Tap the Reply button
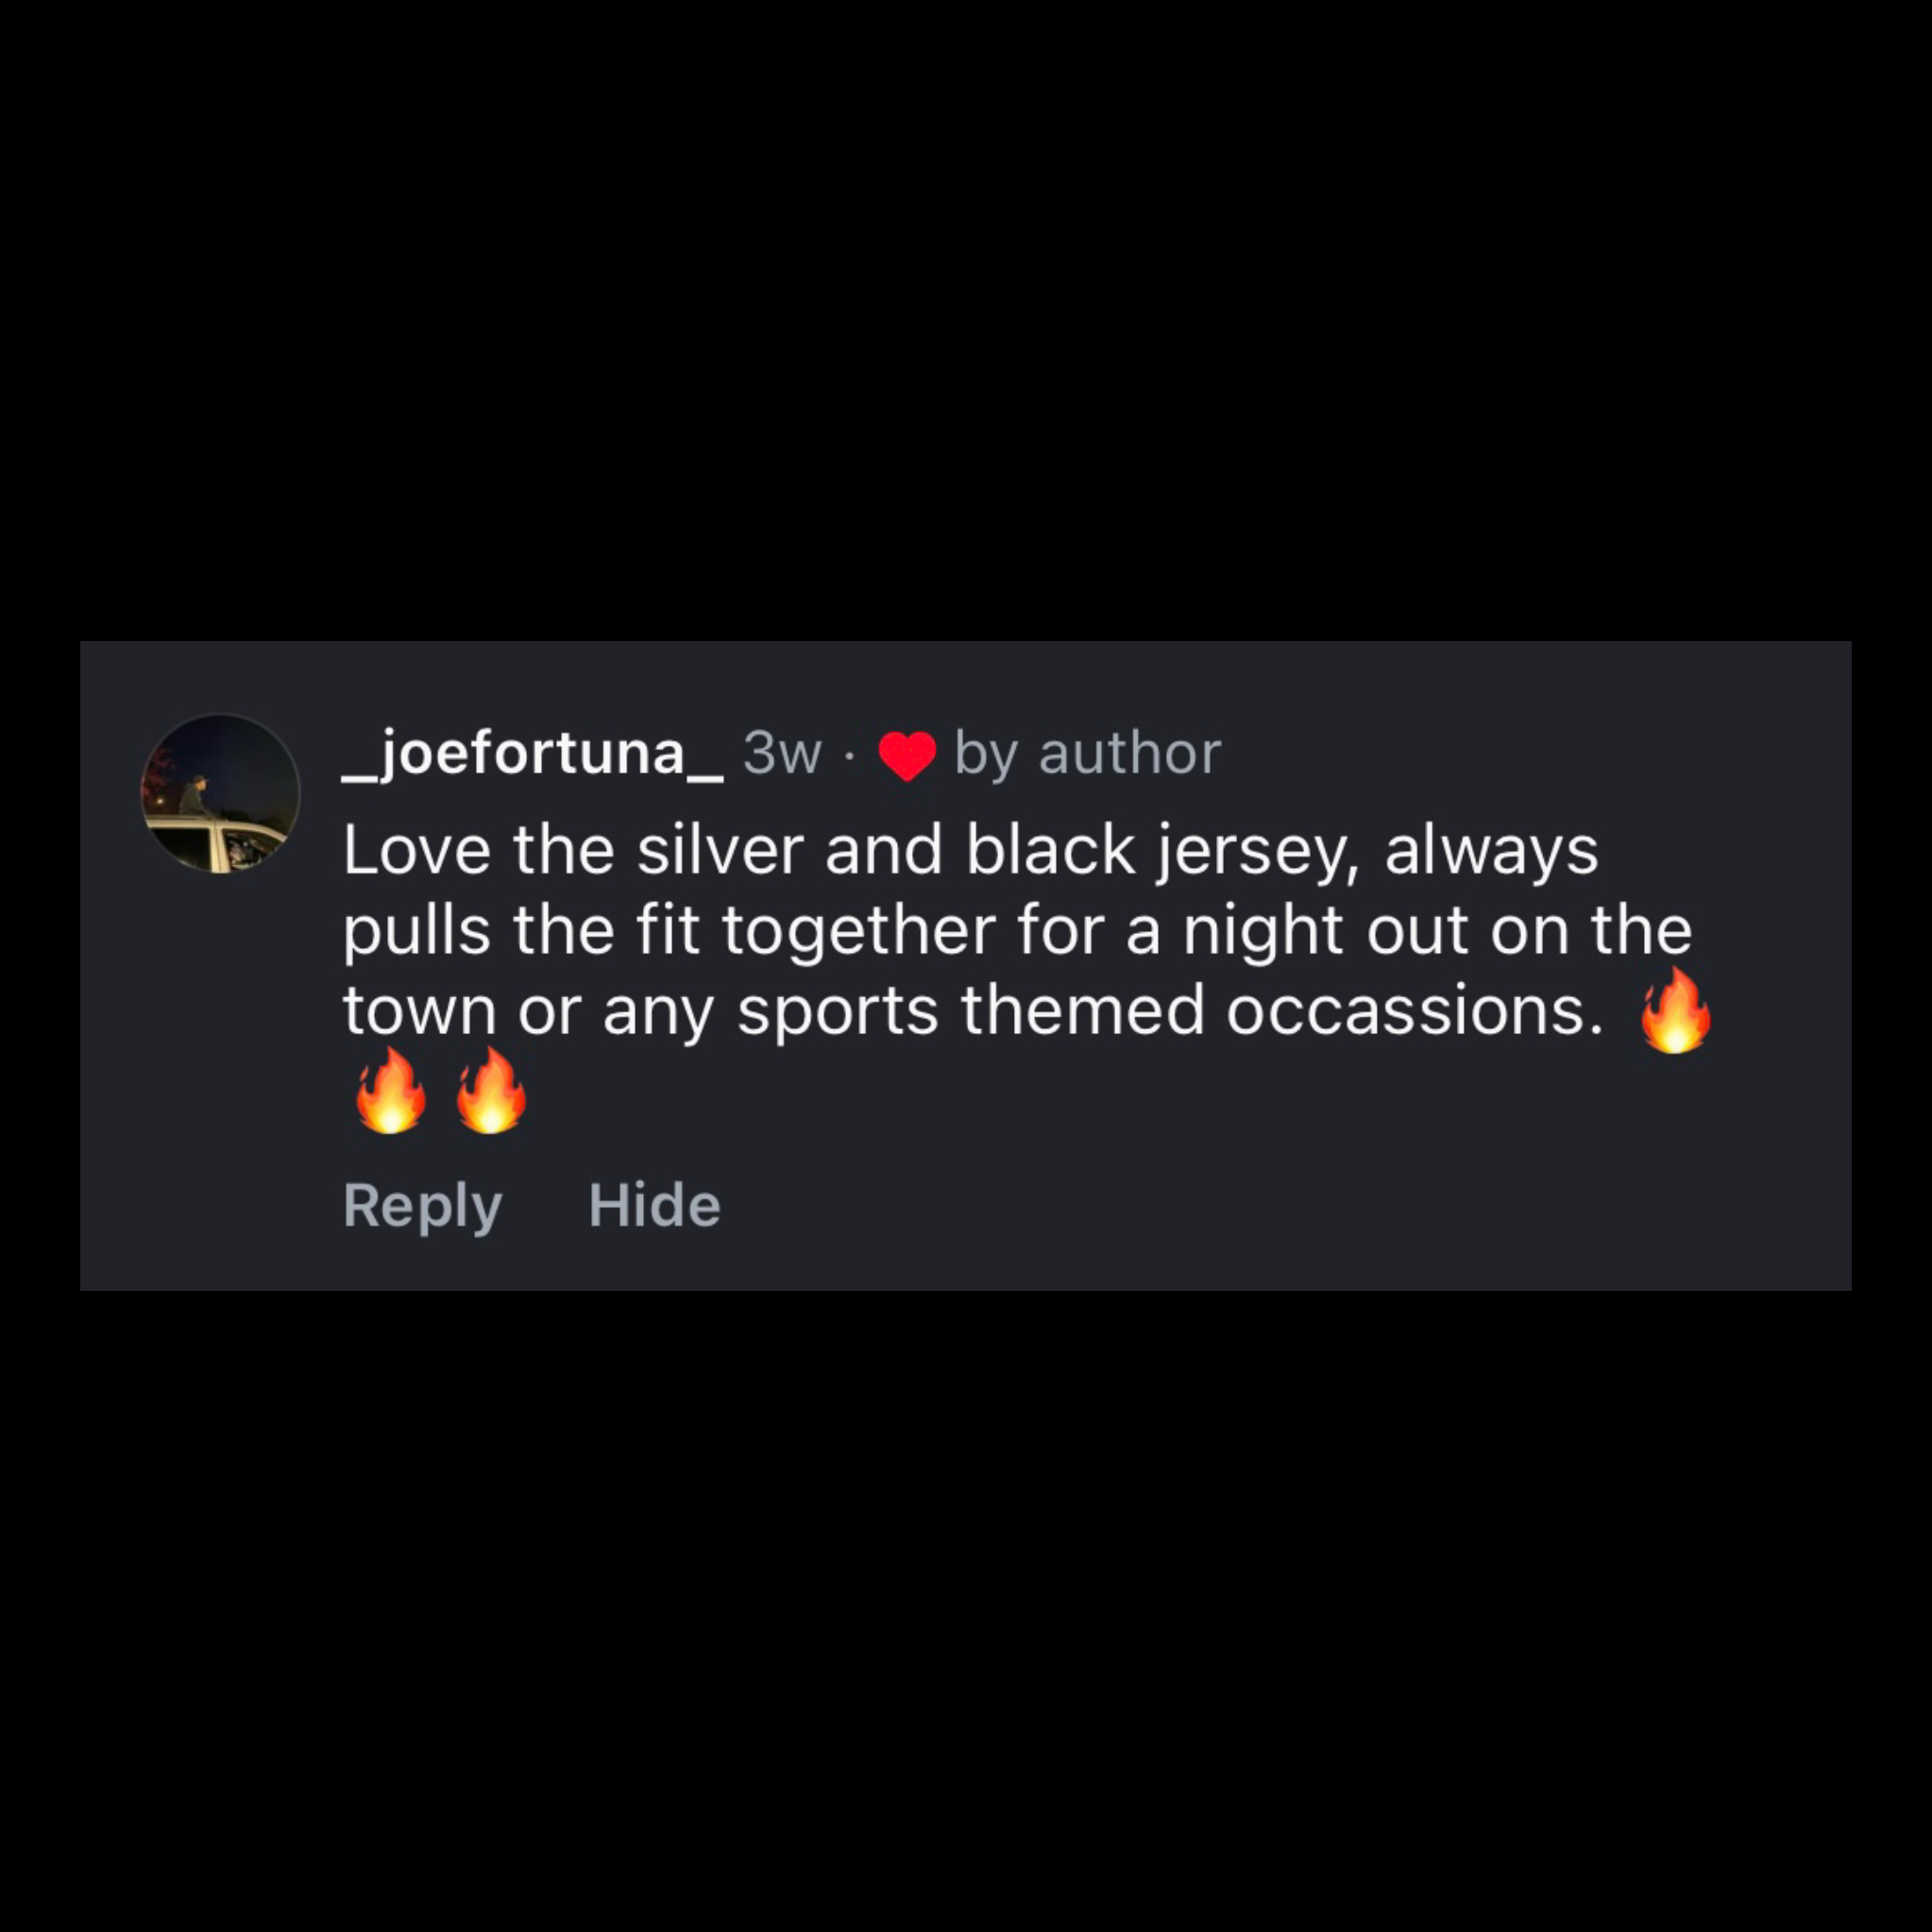Viewport: 1932px width, 1932px height. pos(422,1205)
